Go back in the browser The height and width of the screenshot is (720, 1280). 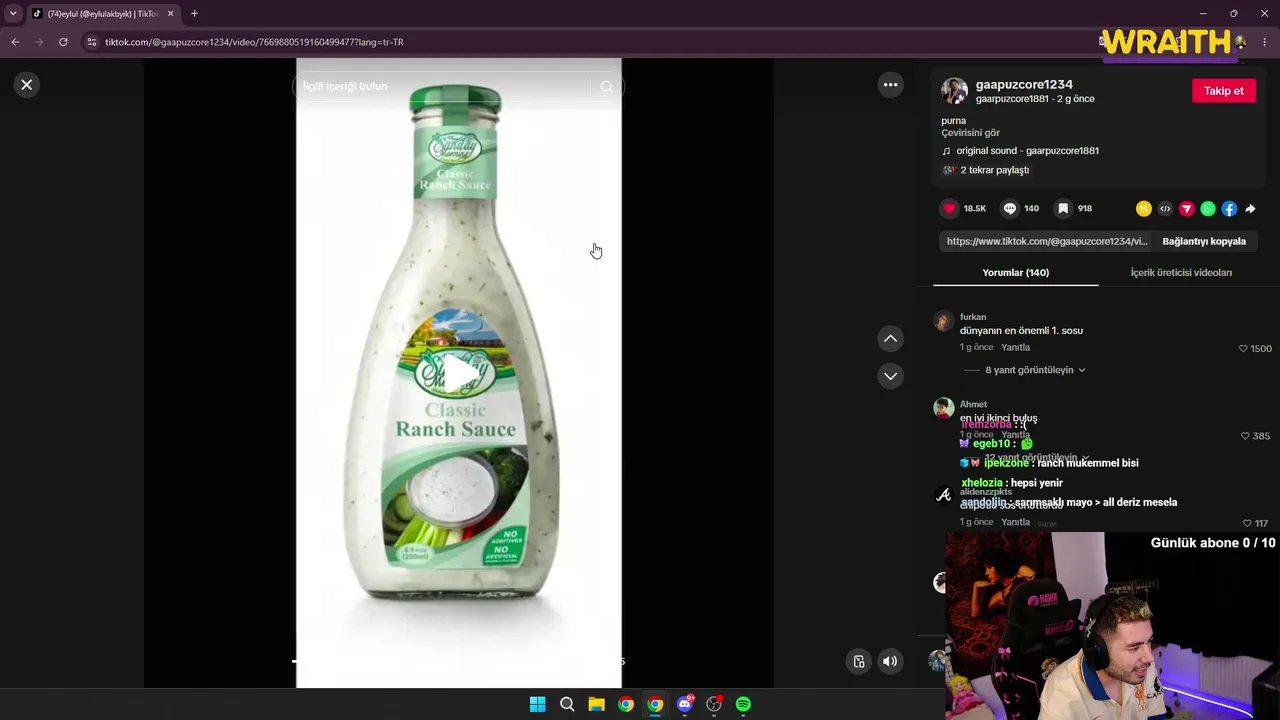(x=15, y=42)
